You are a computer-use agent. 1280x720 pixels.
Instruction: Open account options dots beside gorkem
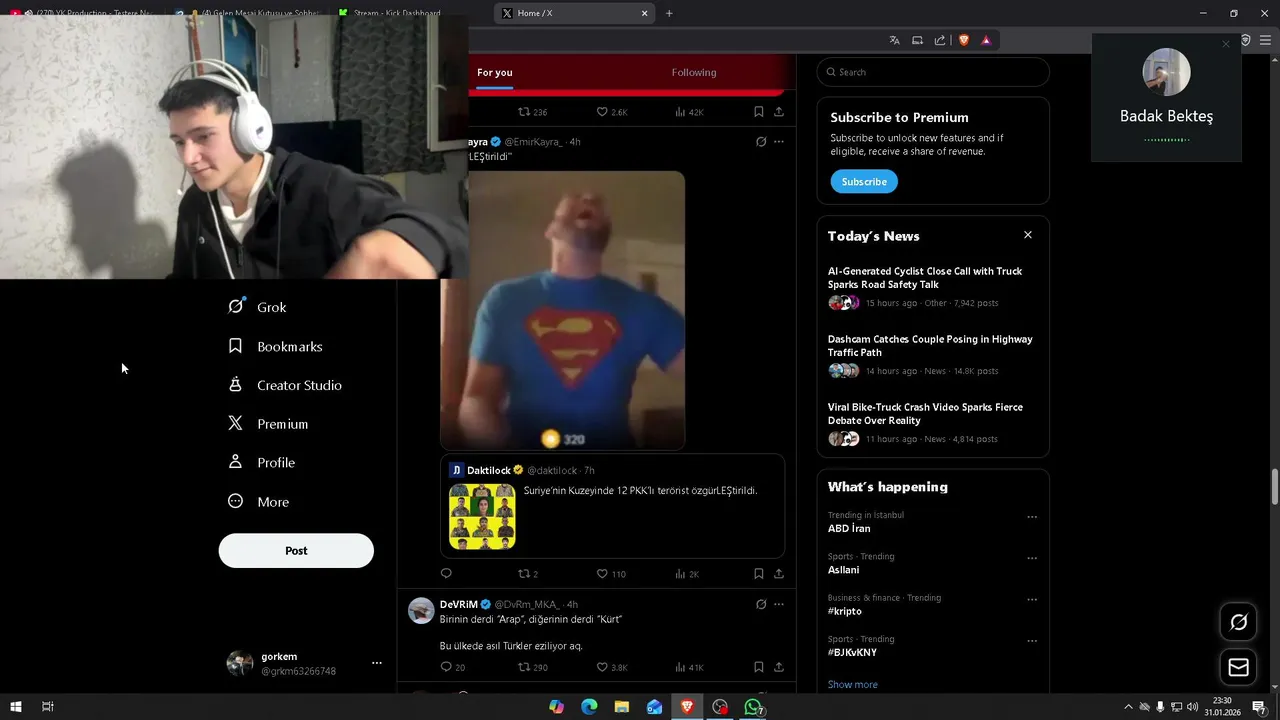click(x=377, y=663)
